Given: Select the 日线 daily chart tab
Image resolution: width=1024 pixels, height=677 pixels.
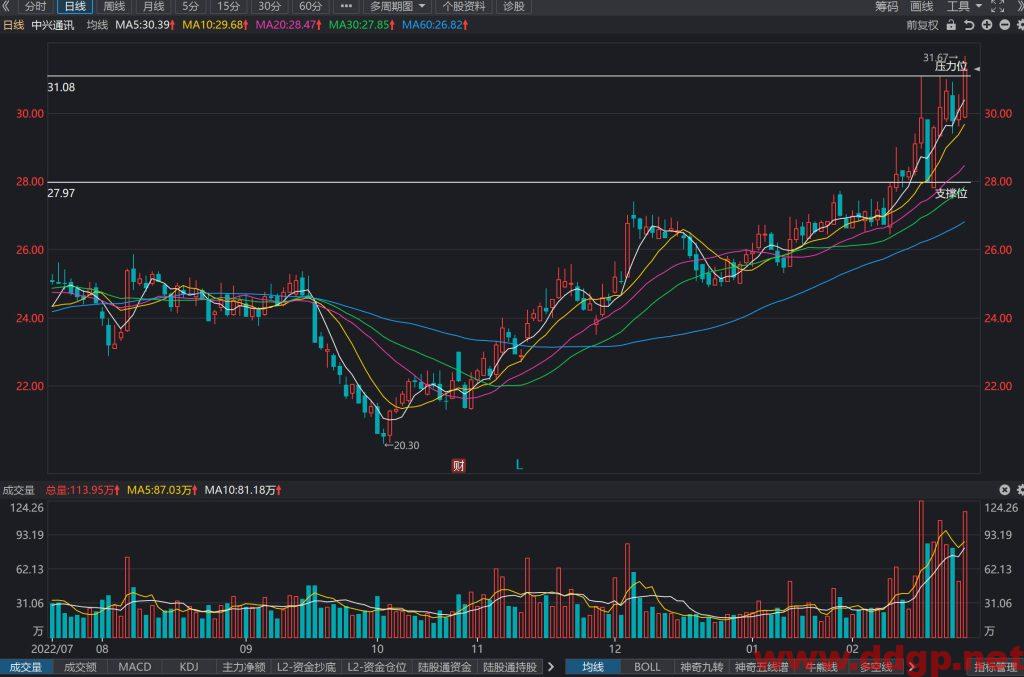Looking at the screenshot, I should coord(75,7).
